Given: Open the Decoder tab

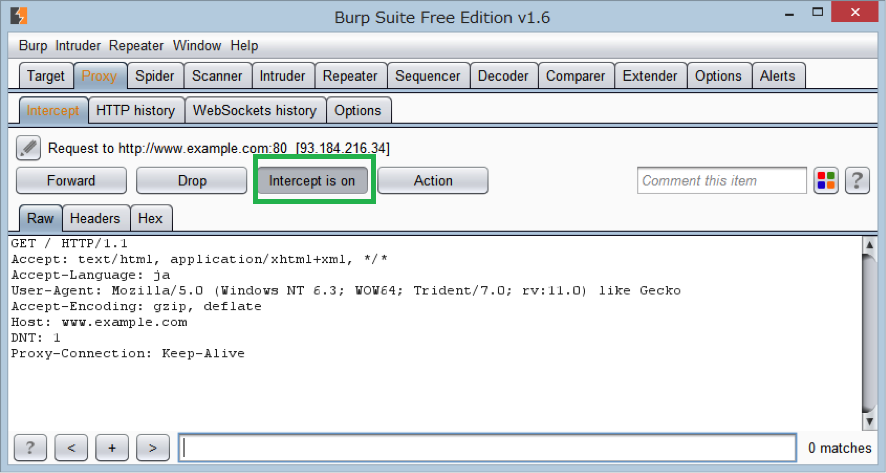Looking at the screenshot, I should tap(503, 76).
